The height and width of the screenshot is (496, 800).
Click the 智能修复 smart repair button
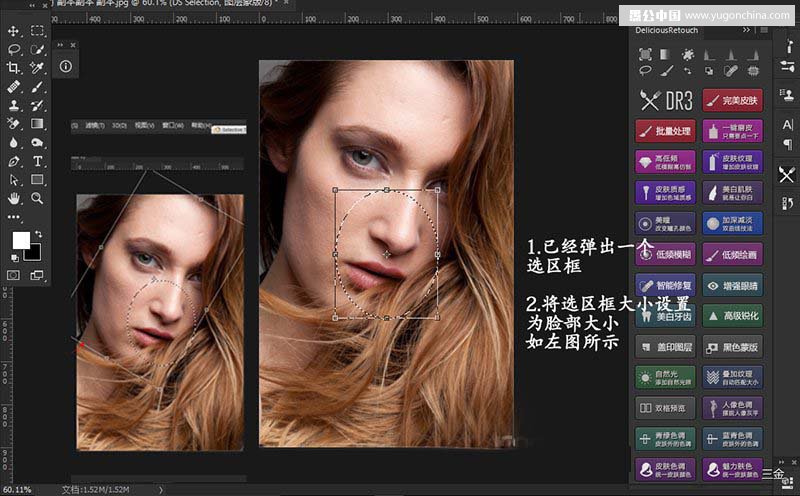point(665,285)
